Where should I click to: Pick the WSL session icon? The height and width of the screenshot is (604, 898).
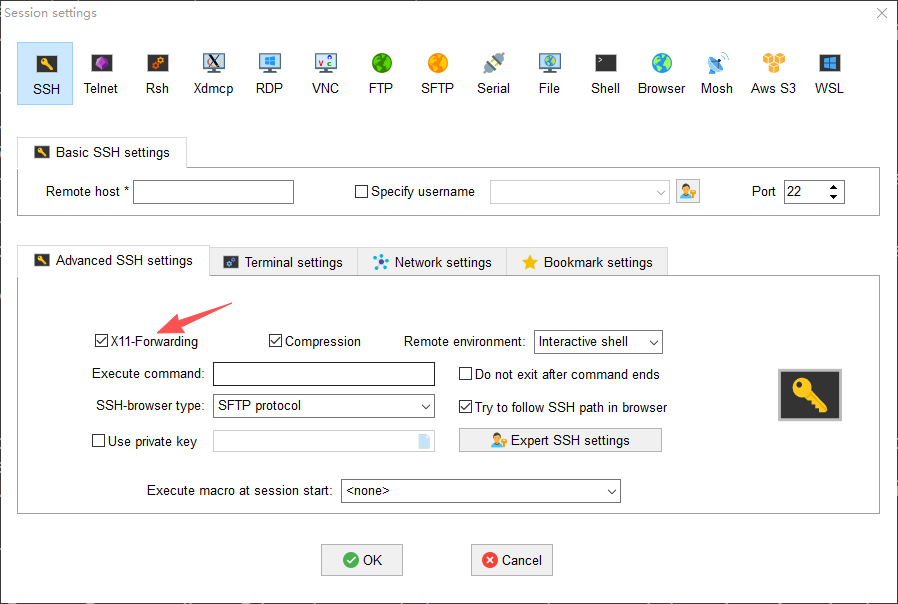tap(829, 73)
